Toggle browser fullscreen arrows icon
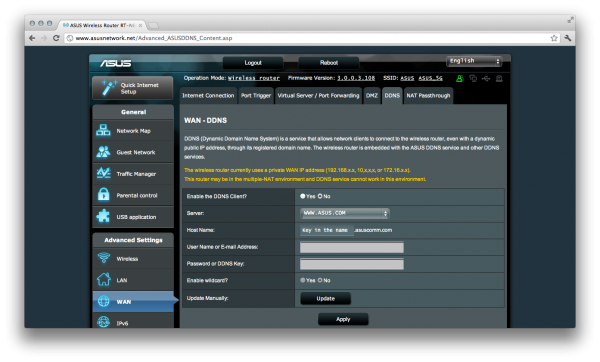This screenshot has height=362, width=600. click(571, 20)
